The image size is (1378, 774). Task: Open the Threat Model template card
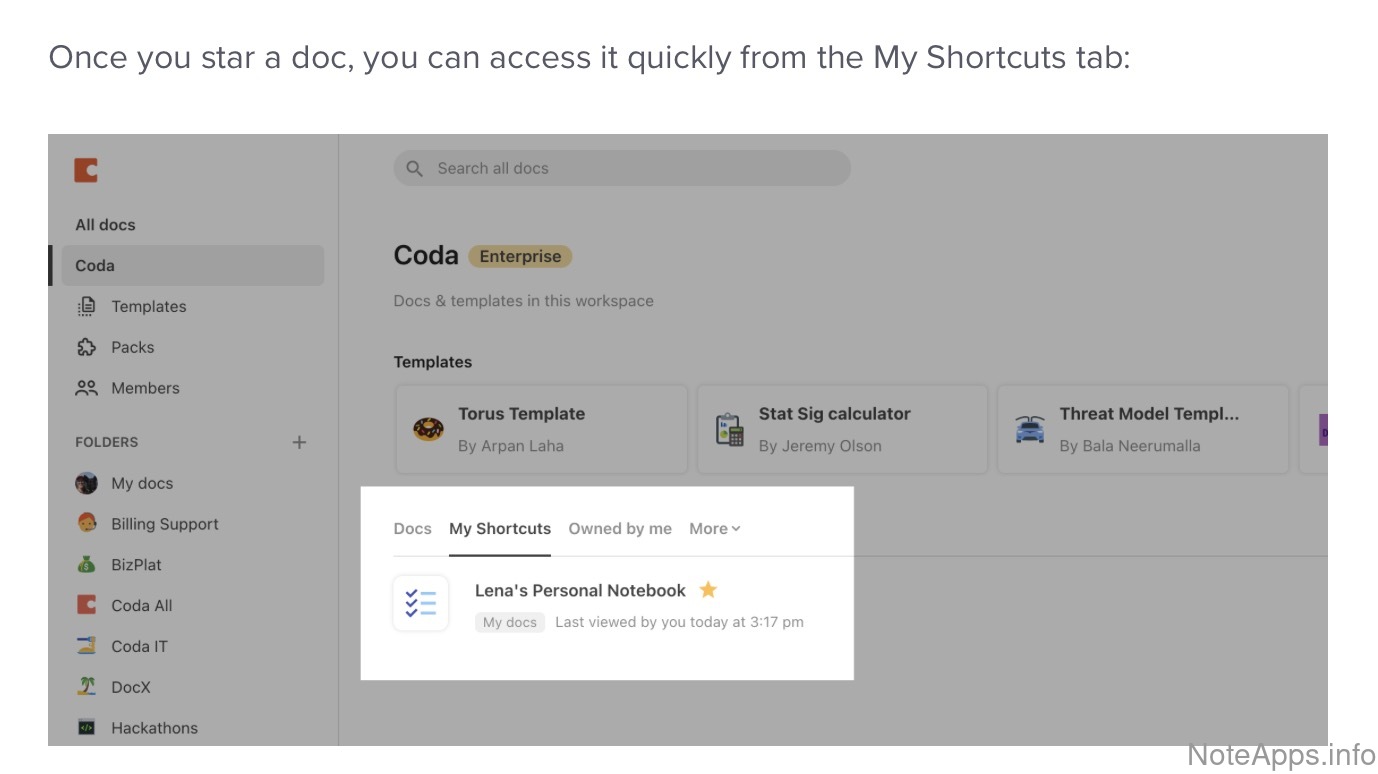point(1142,429)
